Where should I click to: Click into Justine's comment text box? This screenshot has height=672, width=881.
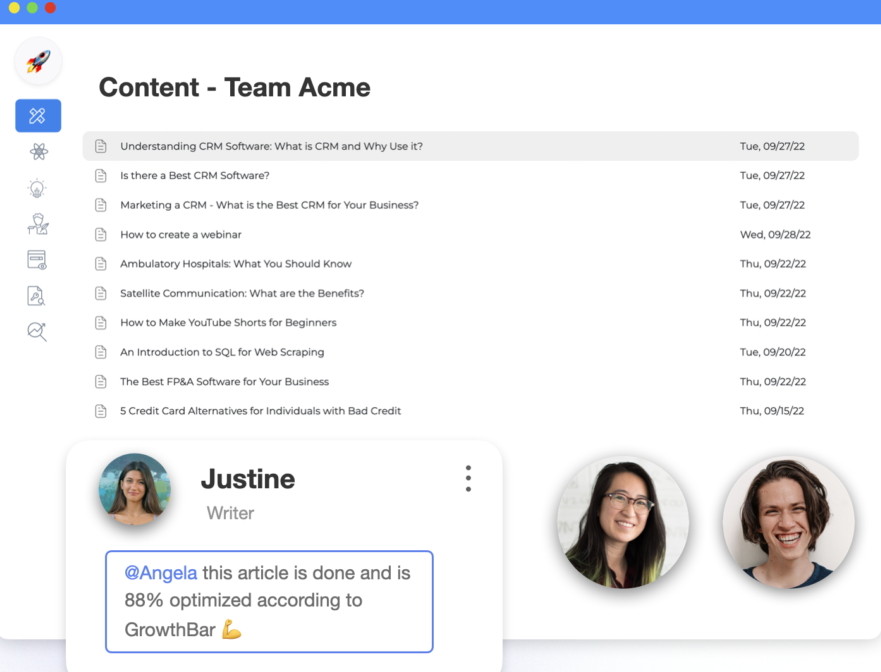pyautogui.click(x=269, y=601)
